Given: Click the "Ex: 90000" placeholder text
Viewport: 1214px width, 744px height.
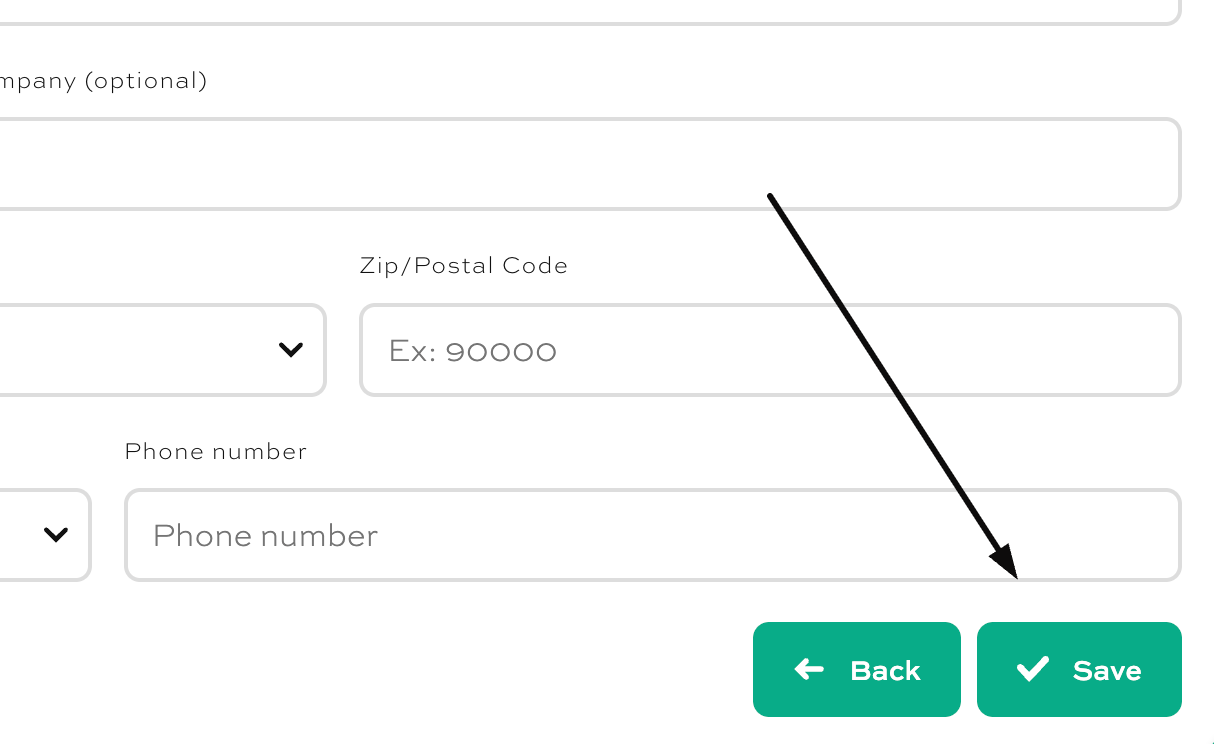Looking at the screenshot, I should 472,351.
